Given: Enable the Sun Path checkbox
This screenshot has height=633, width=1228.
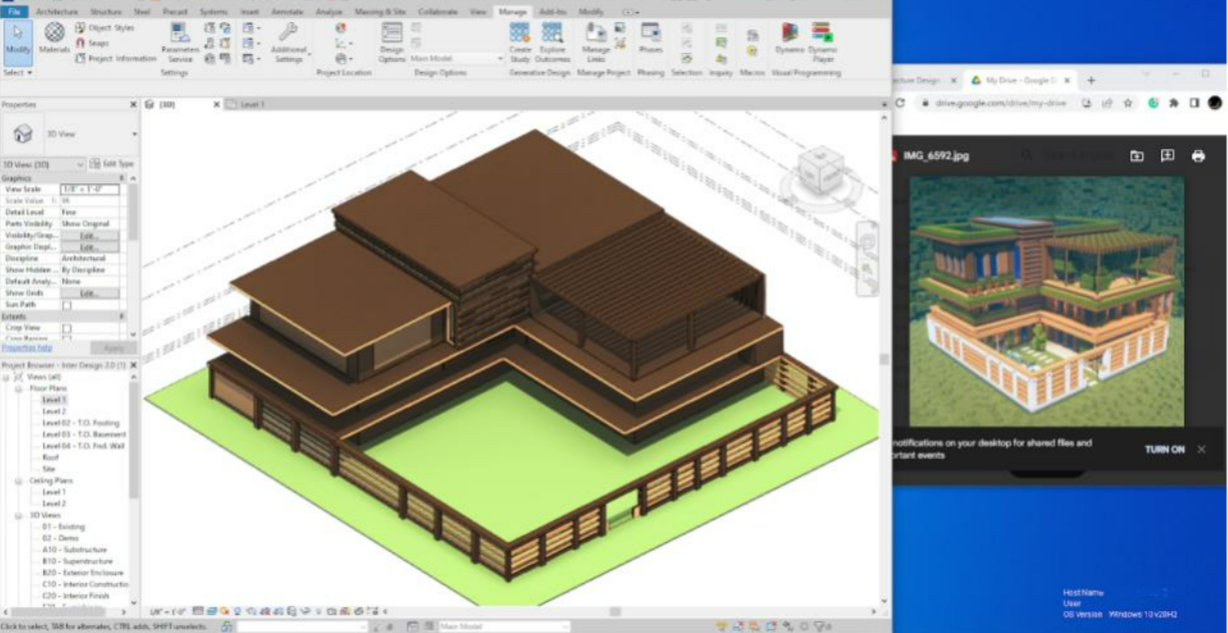Looking at the screenshot, I should (x=67, y=304).
